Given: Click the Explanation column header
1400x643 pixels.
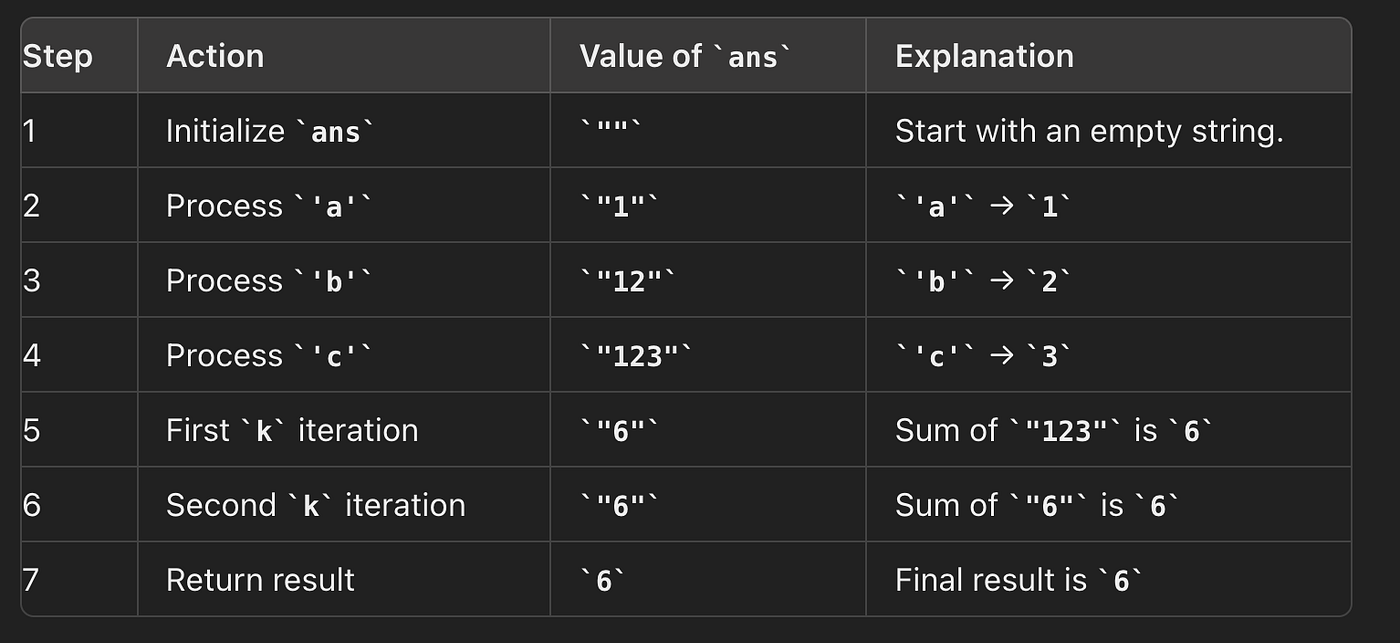Looking at the screenshot, I should [x=984, y=56].
